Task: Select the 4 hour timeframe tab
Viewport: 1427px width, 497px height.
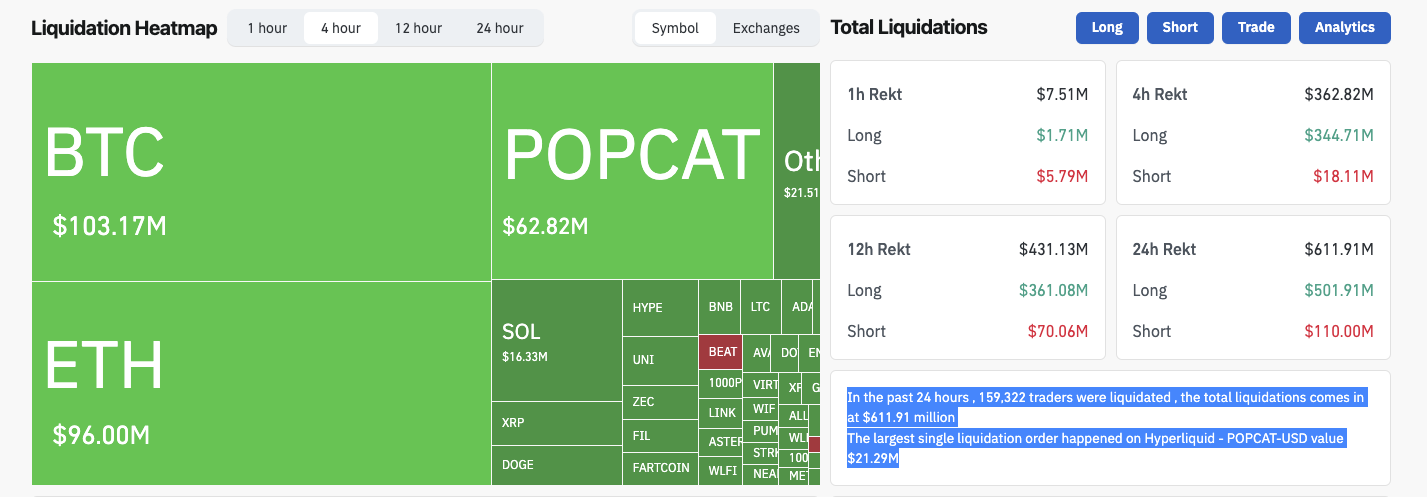Action: pyautogui.click(x=341, y=28)
